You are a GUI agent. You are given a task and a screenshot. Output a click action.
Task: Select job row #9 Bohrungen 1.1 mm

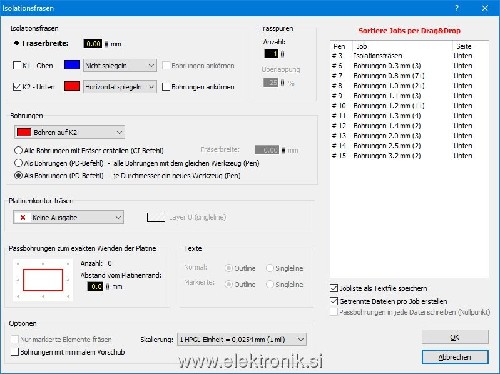[x=409, y=96]
